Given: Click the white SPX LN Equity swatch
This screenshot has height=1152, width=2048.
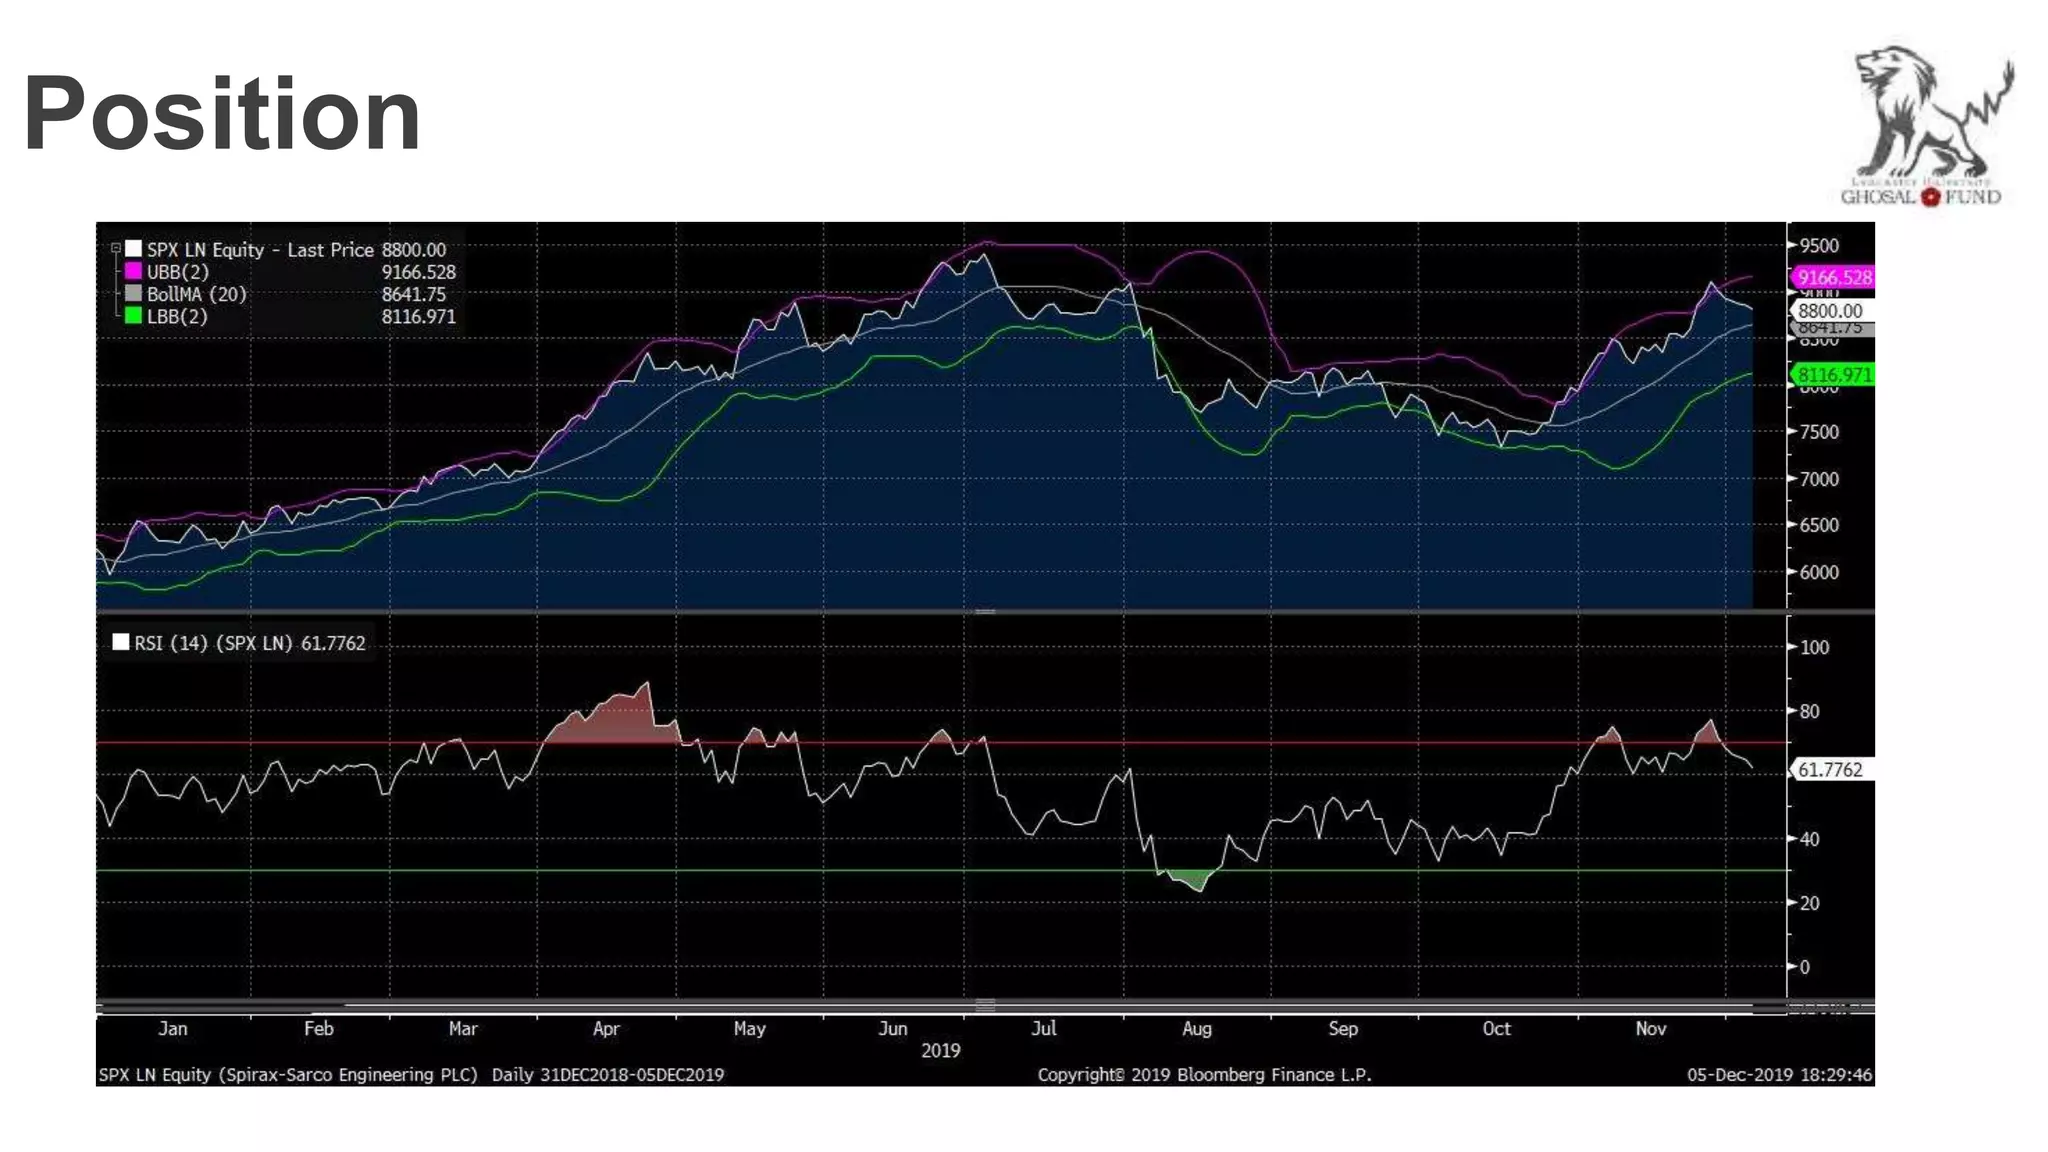Looking at the screenshot, I should 133,248.
